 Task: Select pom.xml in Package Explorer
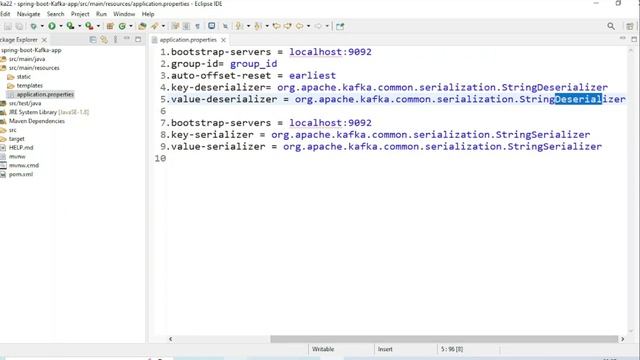tap(21, 174)
